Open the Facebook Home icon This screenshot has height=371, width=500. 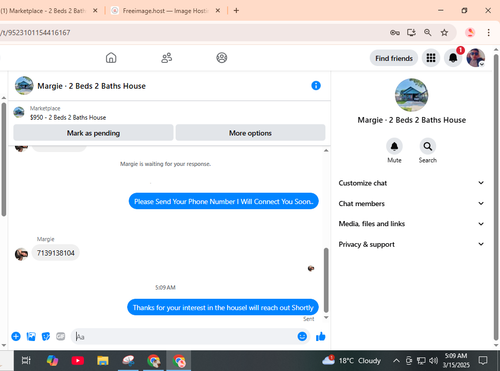111,58
